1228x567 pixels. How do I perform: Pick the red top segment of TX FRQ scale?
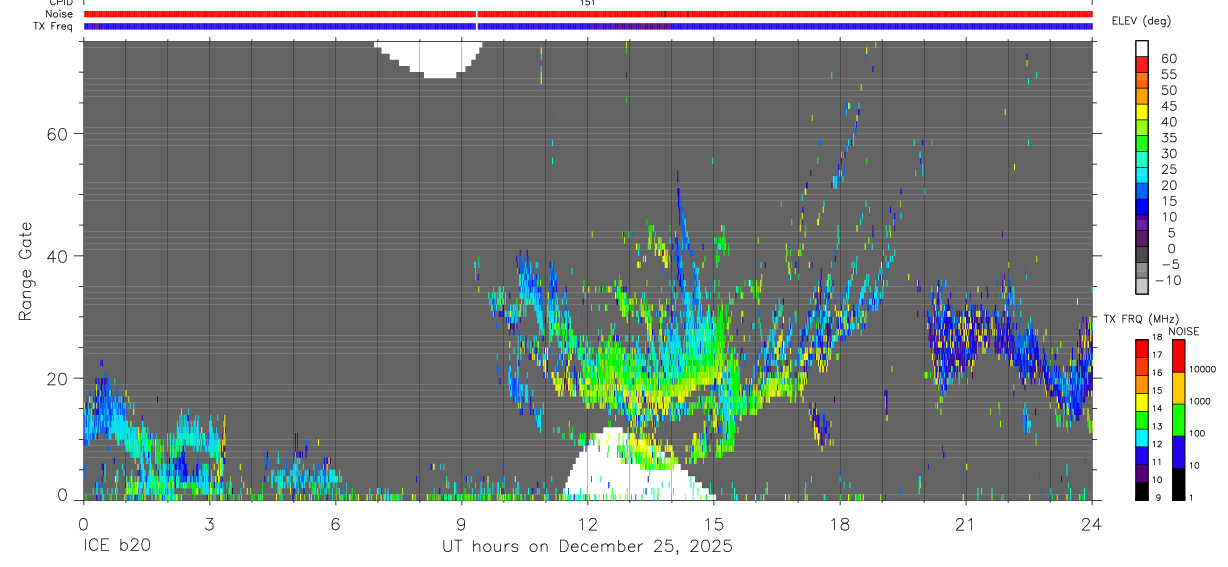point(1142,347)
